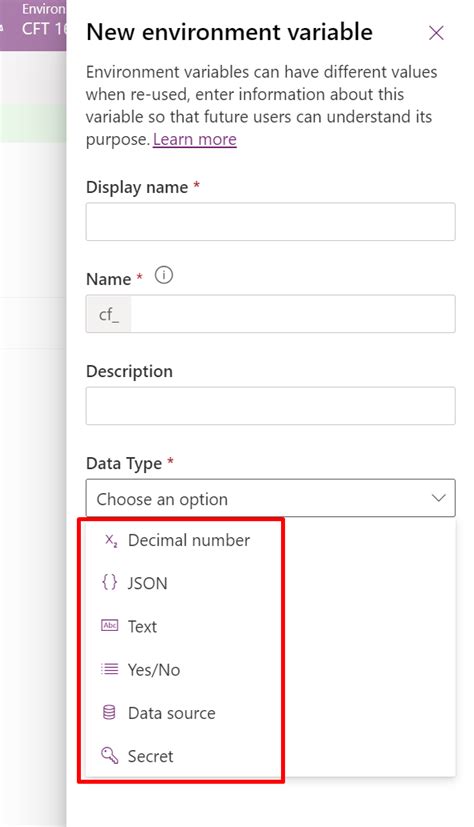Click the Data source database icon
Image resolution: width=474 pixels, height=827 pixels.
[x=109, y=713]
